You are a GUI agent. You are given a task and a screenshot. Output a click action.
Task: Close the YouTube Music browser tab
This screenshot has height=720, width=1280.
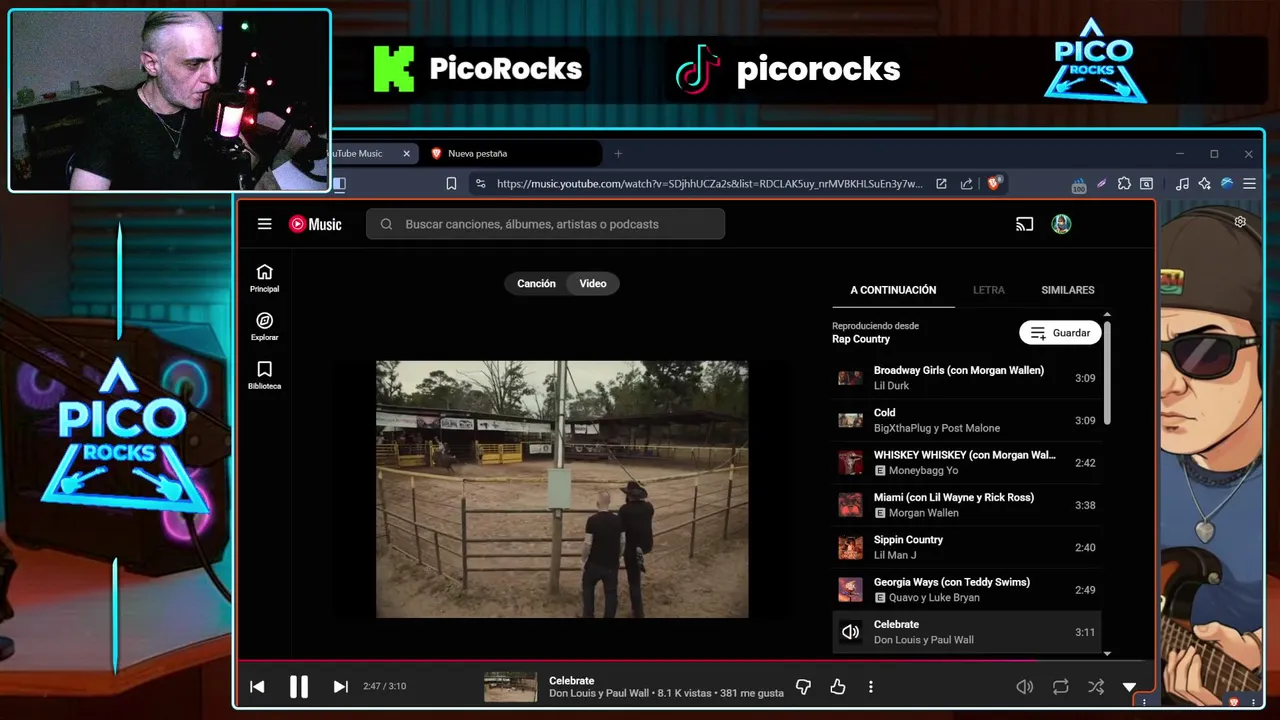tap(406, 154)
